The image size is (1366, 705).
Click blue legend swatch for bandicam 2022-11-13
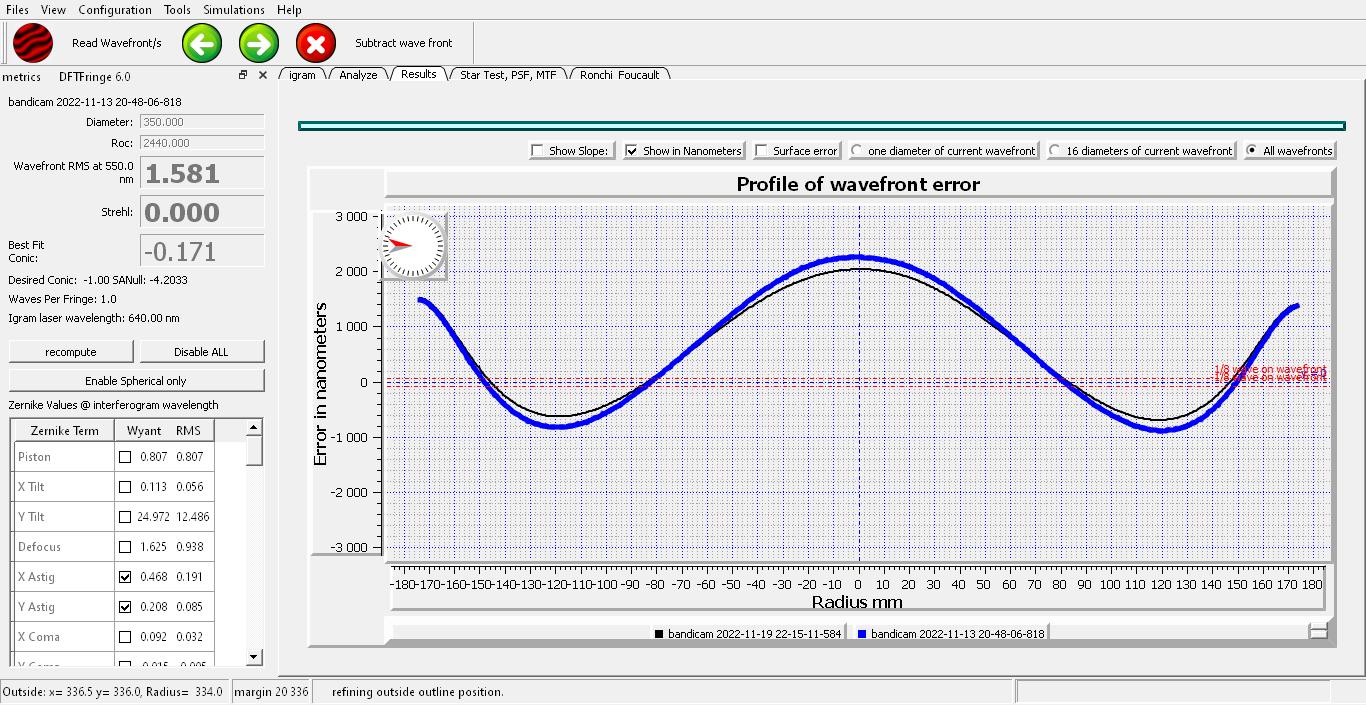point(862,634)
